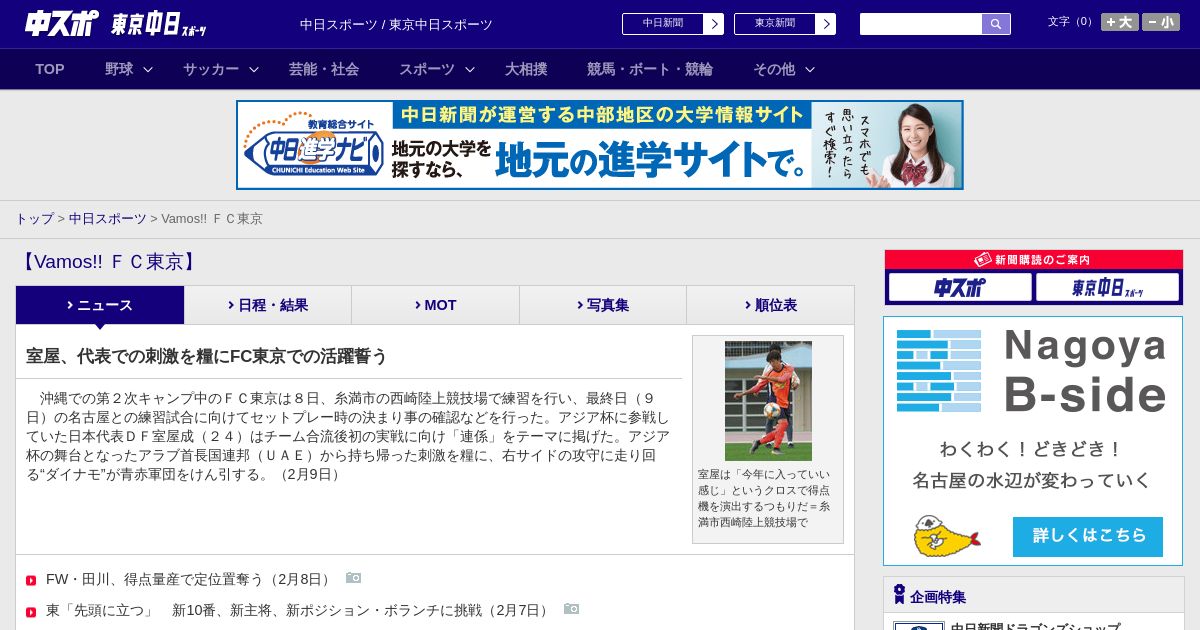Expand the スポーツ dropdown chevron
Image resolution: width=1200 pixels, height=630 pixels.
(470, 69)
